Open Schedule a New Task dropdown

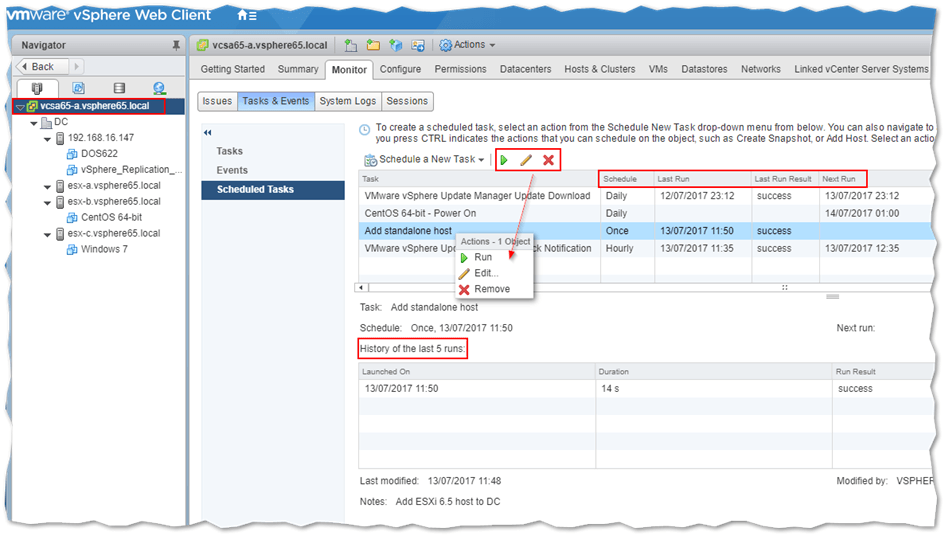pos(424,160)
